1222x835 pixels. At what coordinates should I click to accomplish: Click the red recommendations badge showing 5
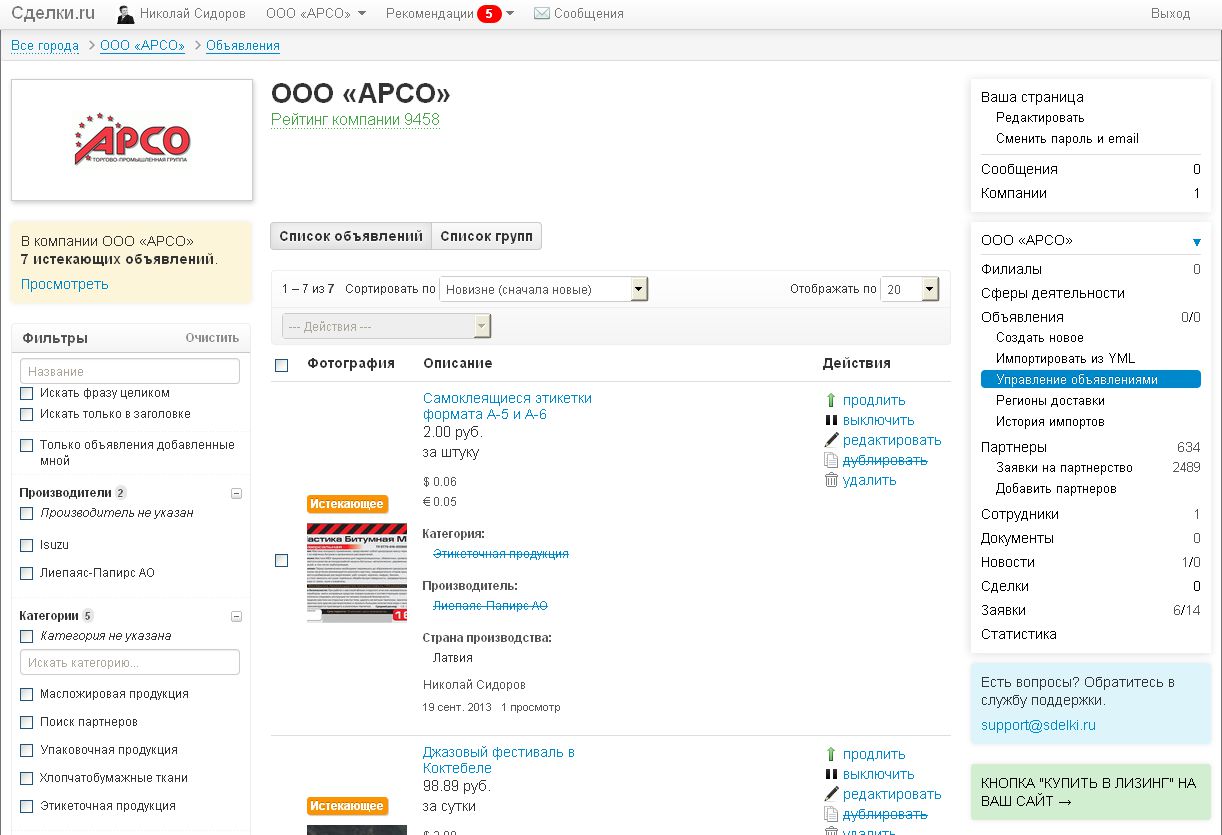click(x=489, y=14)
